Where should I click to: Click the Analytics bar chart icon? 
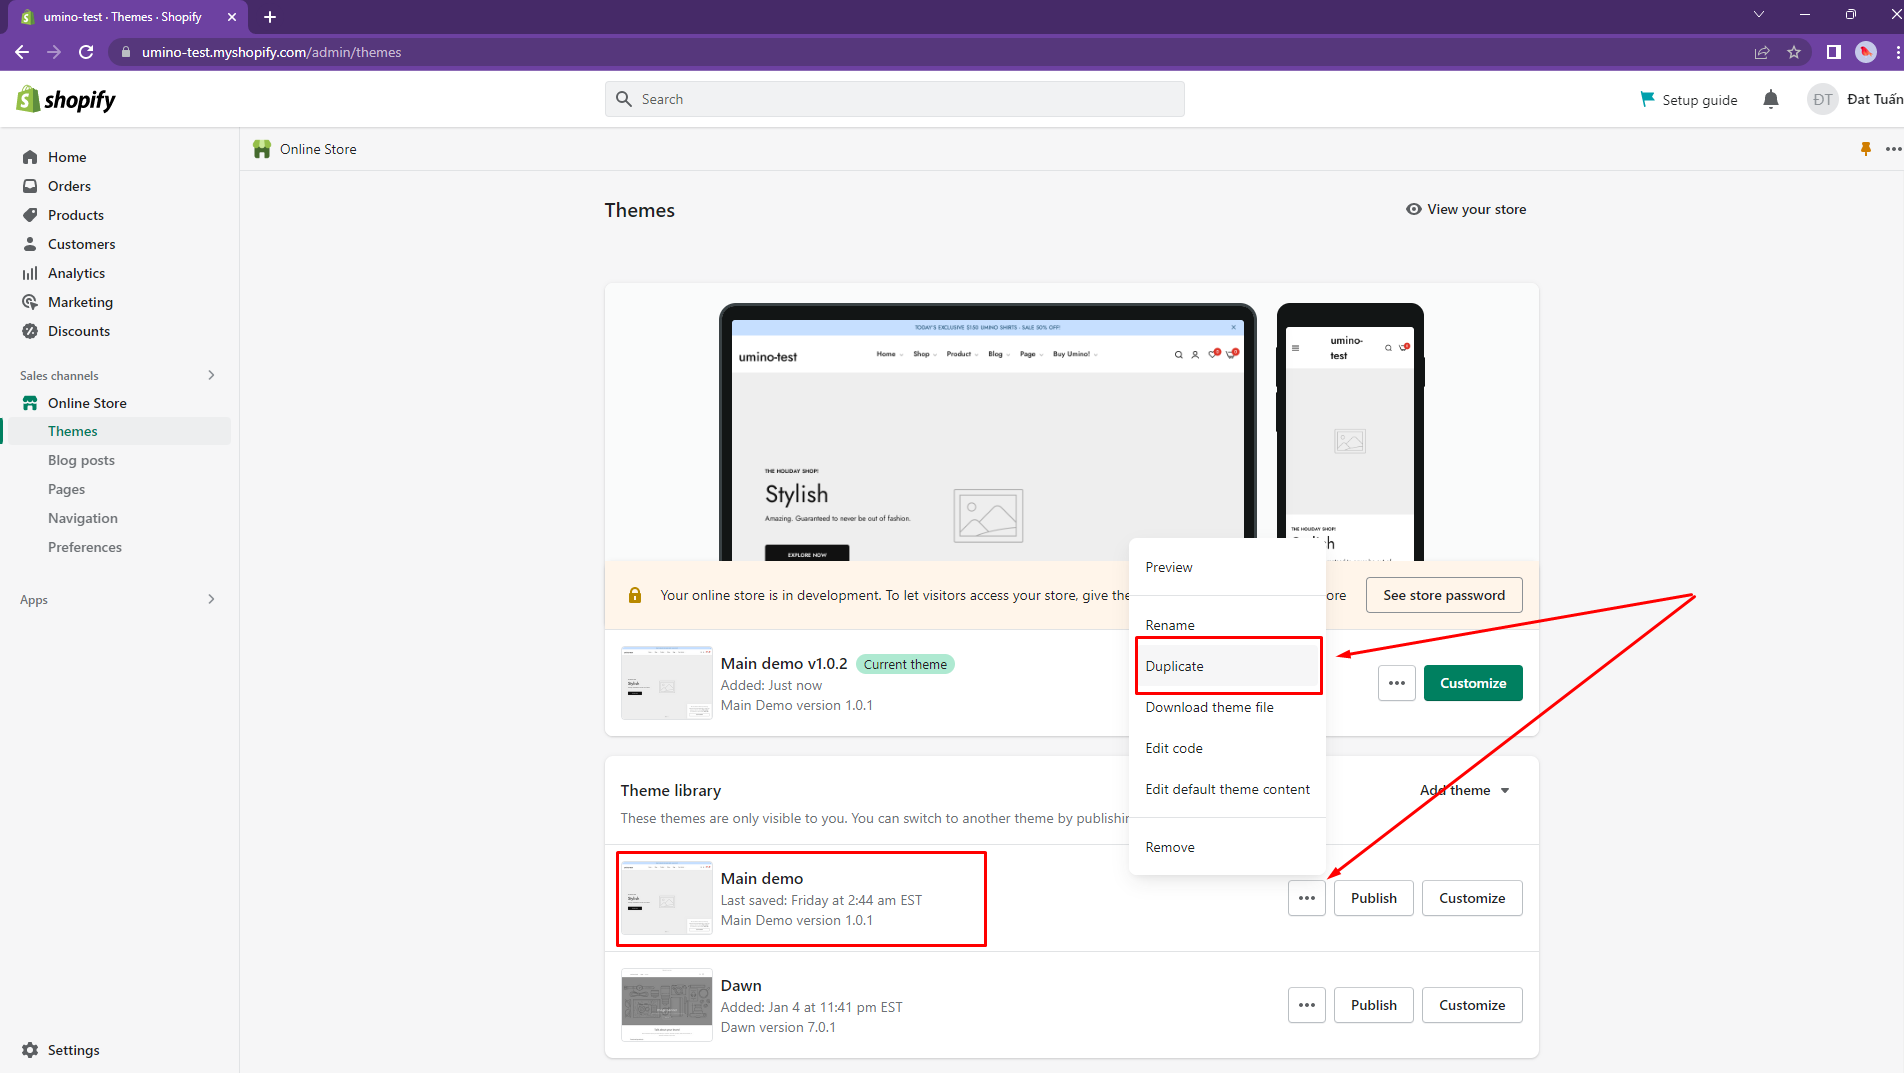click(30, 273)
